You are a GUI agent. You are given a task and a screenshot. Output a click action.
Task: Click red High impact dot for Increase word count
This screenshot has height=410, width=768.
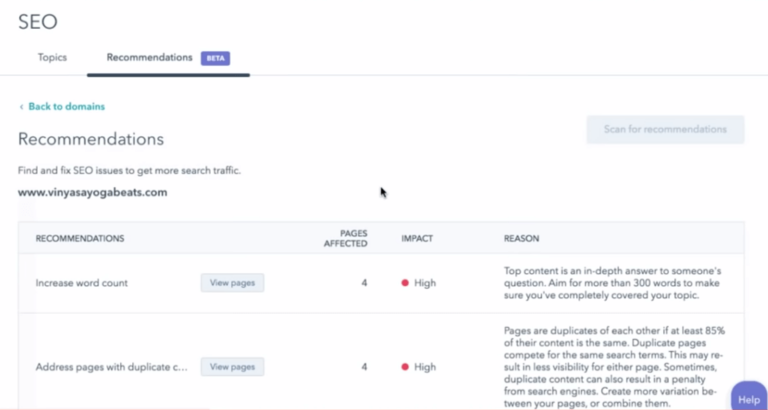(x=405, y=283)
